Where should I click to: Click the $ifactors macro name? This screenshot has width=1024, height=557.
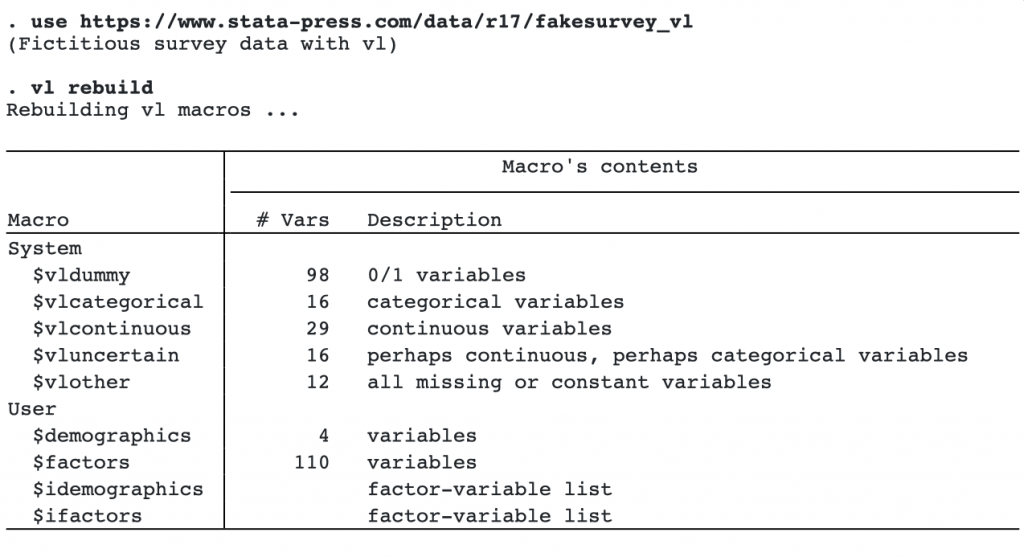click(88, 516)
